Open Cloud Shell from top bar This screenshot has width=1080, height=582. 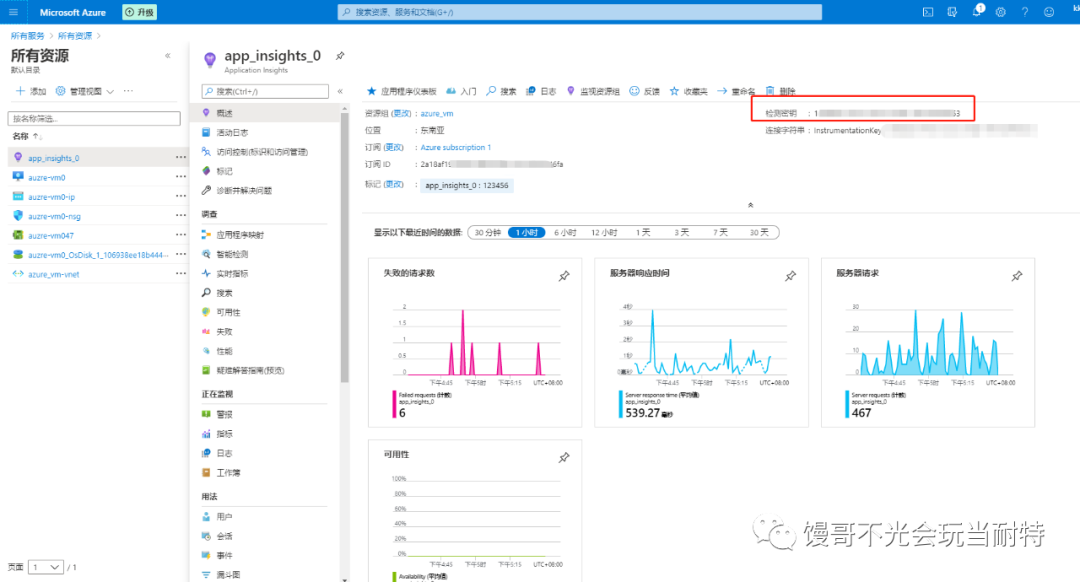click(928, 12)
